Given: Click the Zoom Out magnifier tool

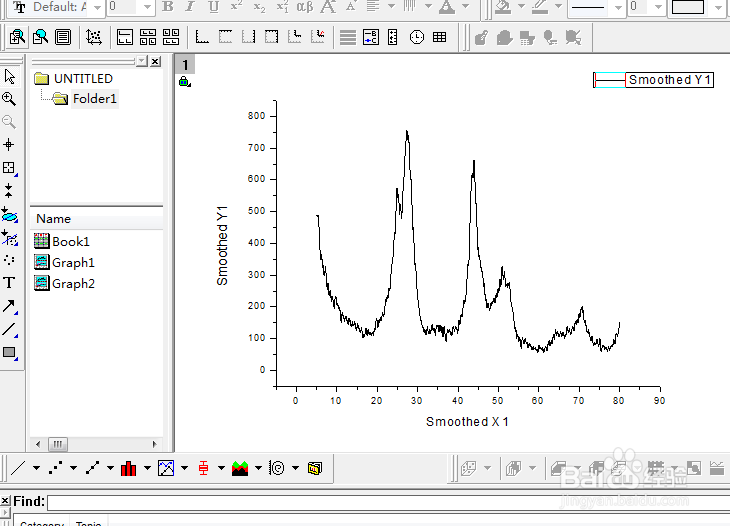Looking at the screenshot, I should (9, 122).
